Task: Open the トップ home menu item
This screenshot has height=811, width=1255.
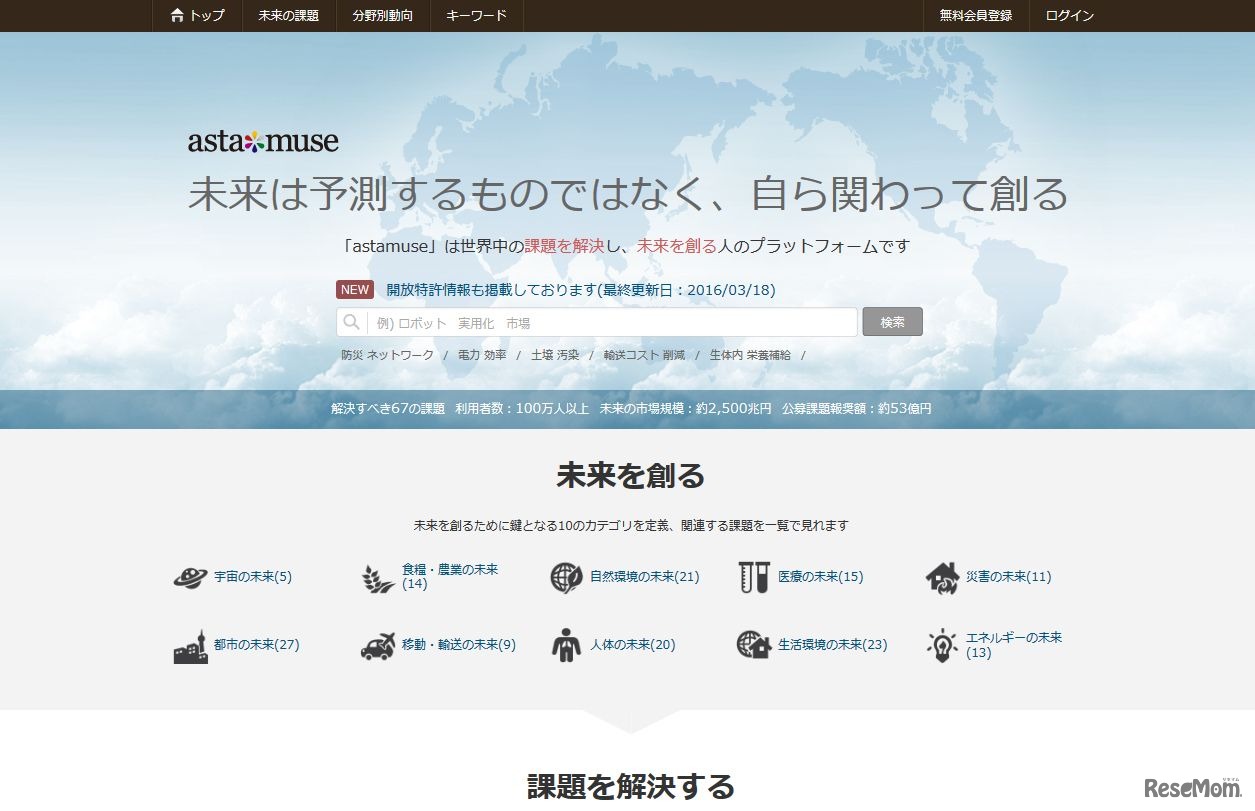Action: click(x=197, y=16)
